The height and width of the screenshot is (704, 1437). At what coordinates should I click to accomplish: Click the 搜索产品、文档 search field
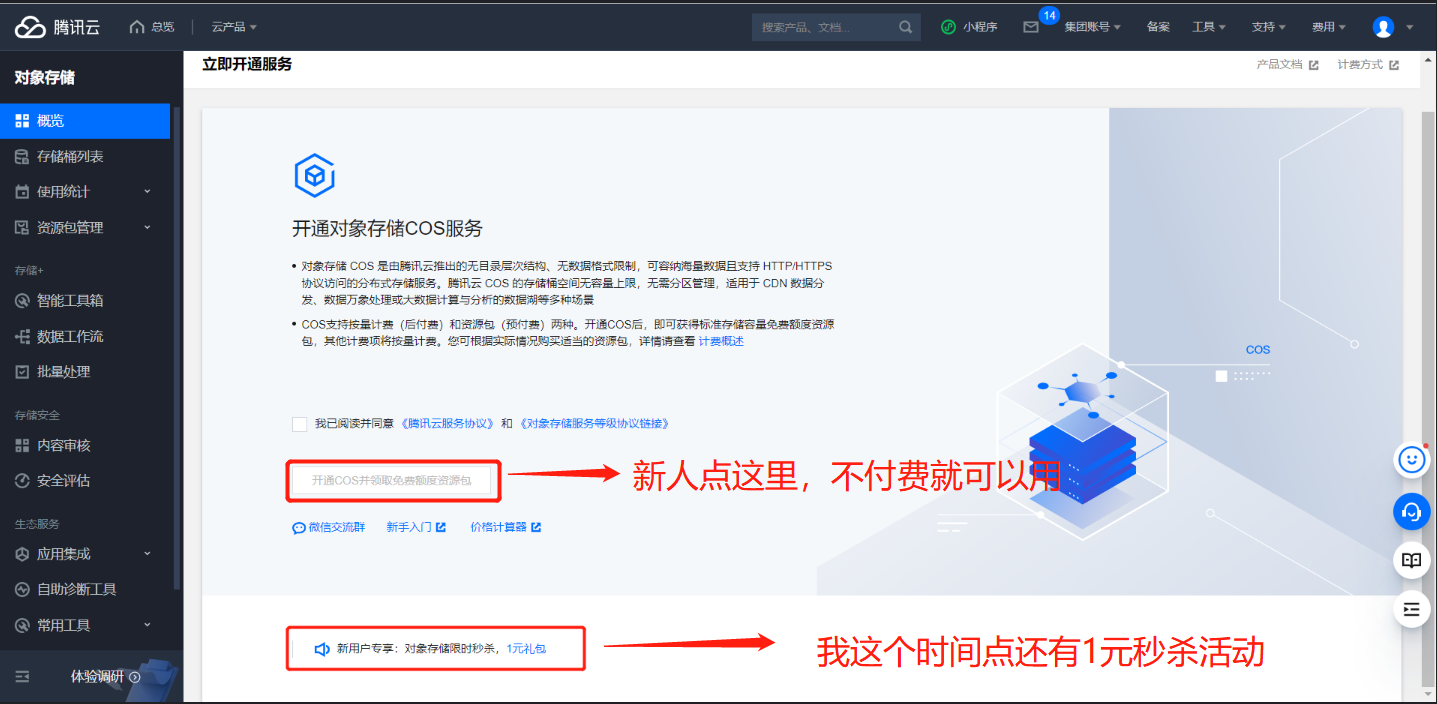tap(824, 27)
